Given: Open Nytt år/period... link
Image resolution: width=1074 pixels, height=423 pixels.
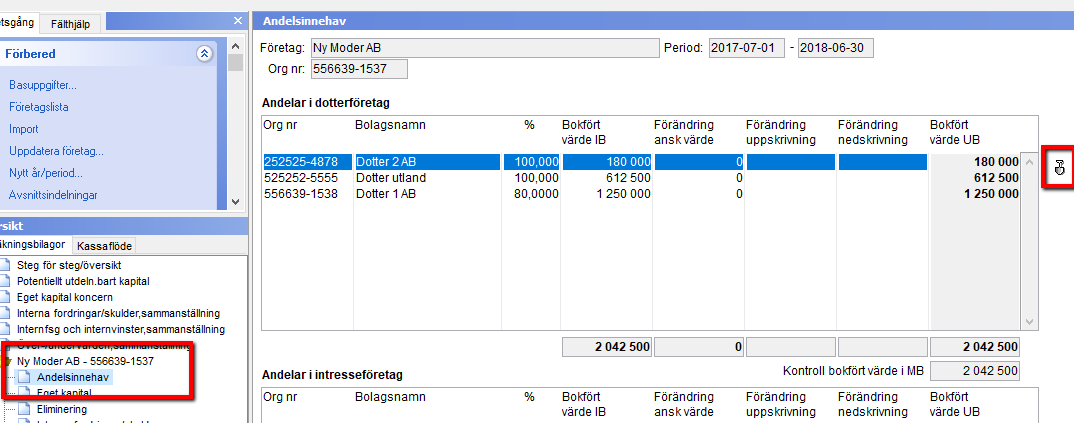Looking at the screenshot, I should [x=46, y=173].
